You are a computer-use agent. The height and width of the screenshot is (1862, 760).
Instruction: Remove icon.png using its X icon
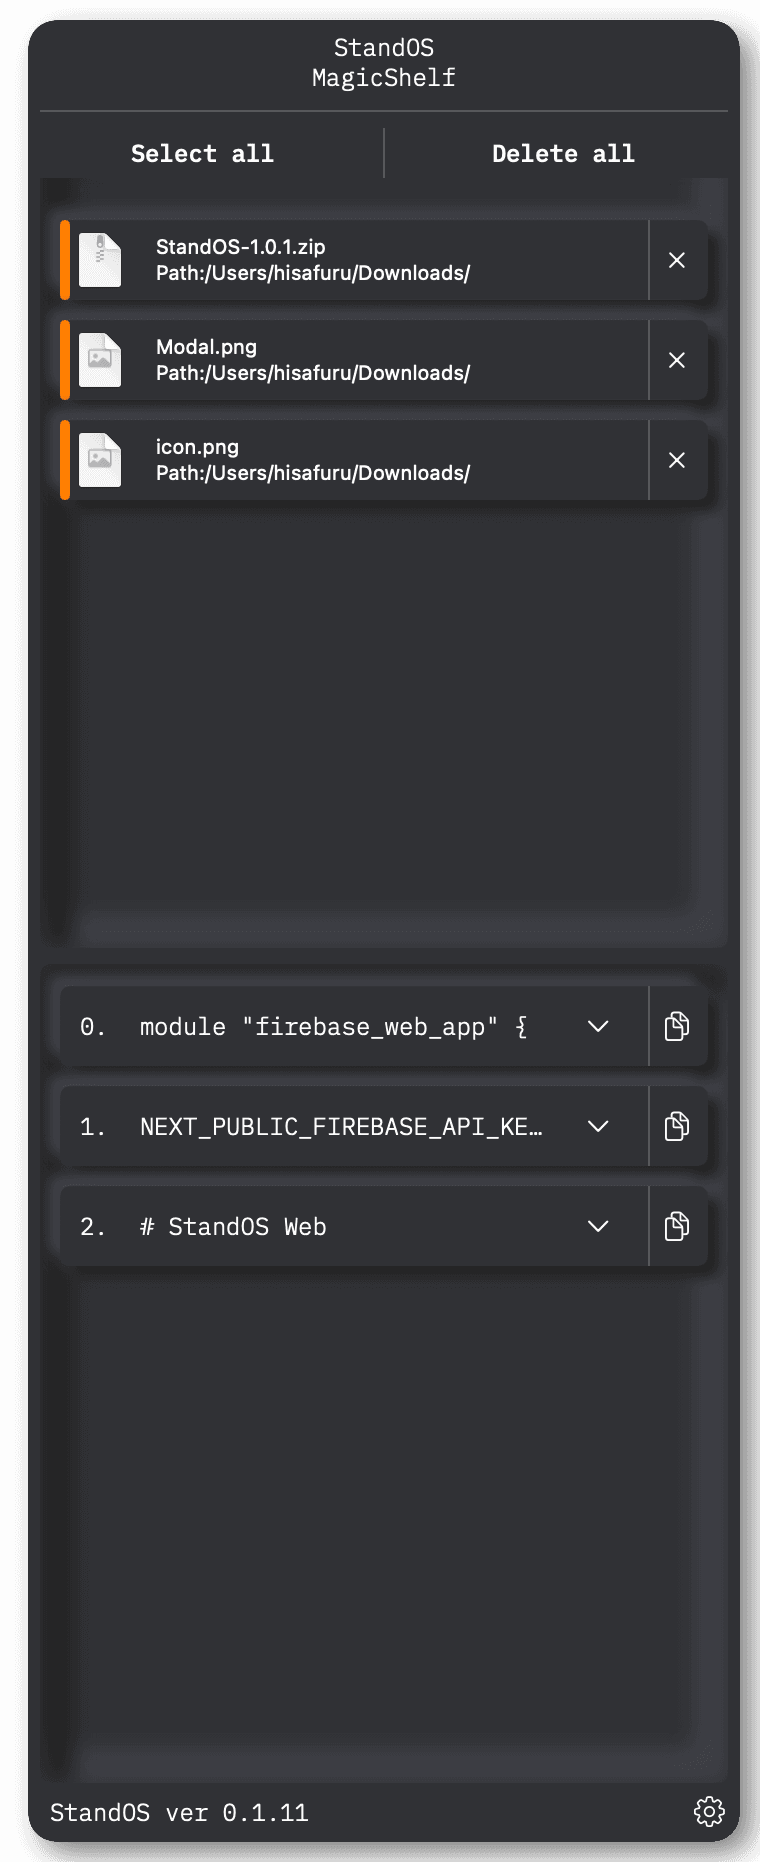(x=677, y=460)
